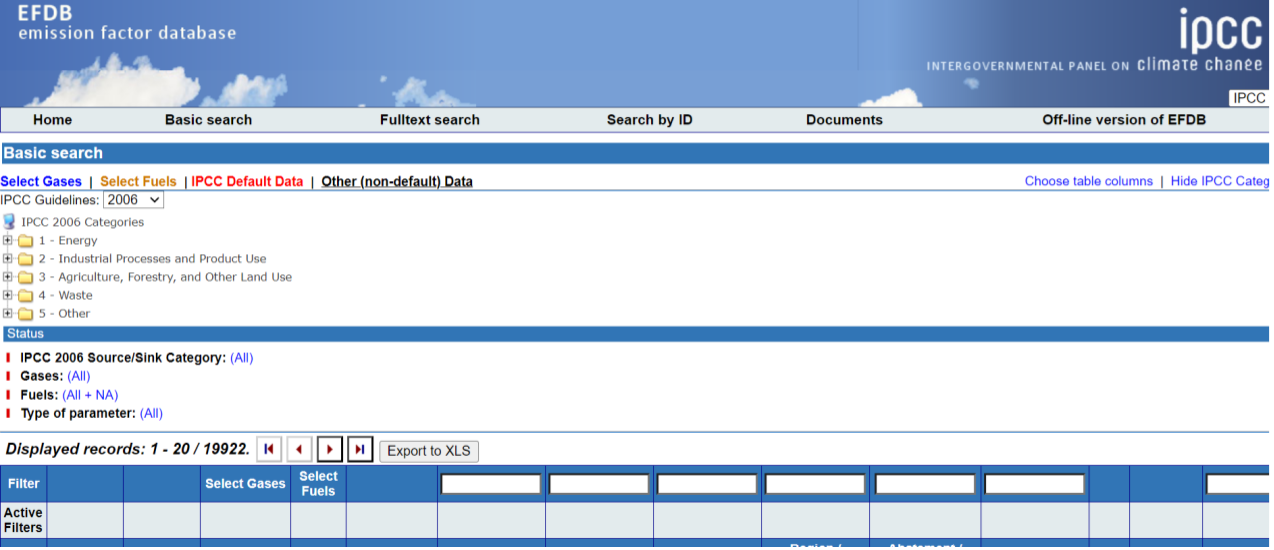Click the folder icon for 4 - Waste

click(x=25, y=295)
